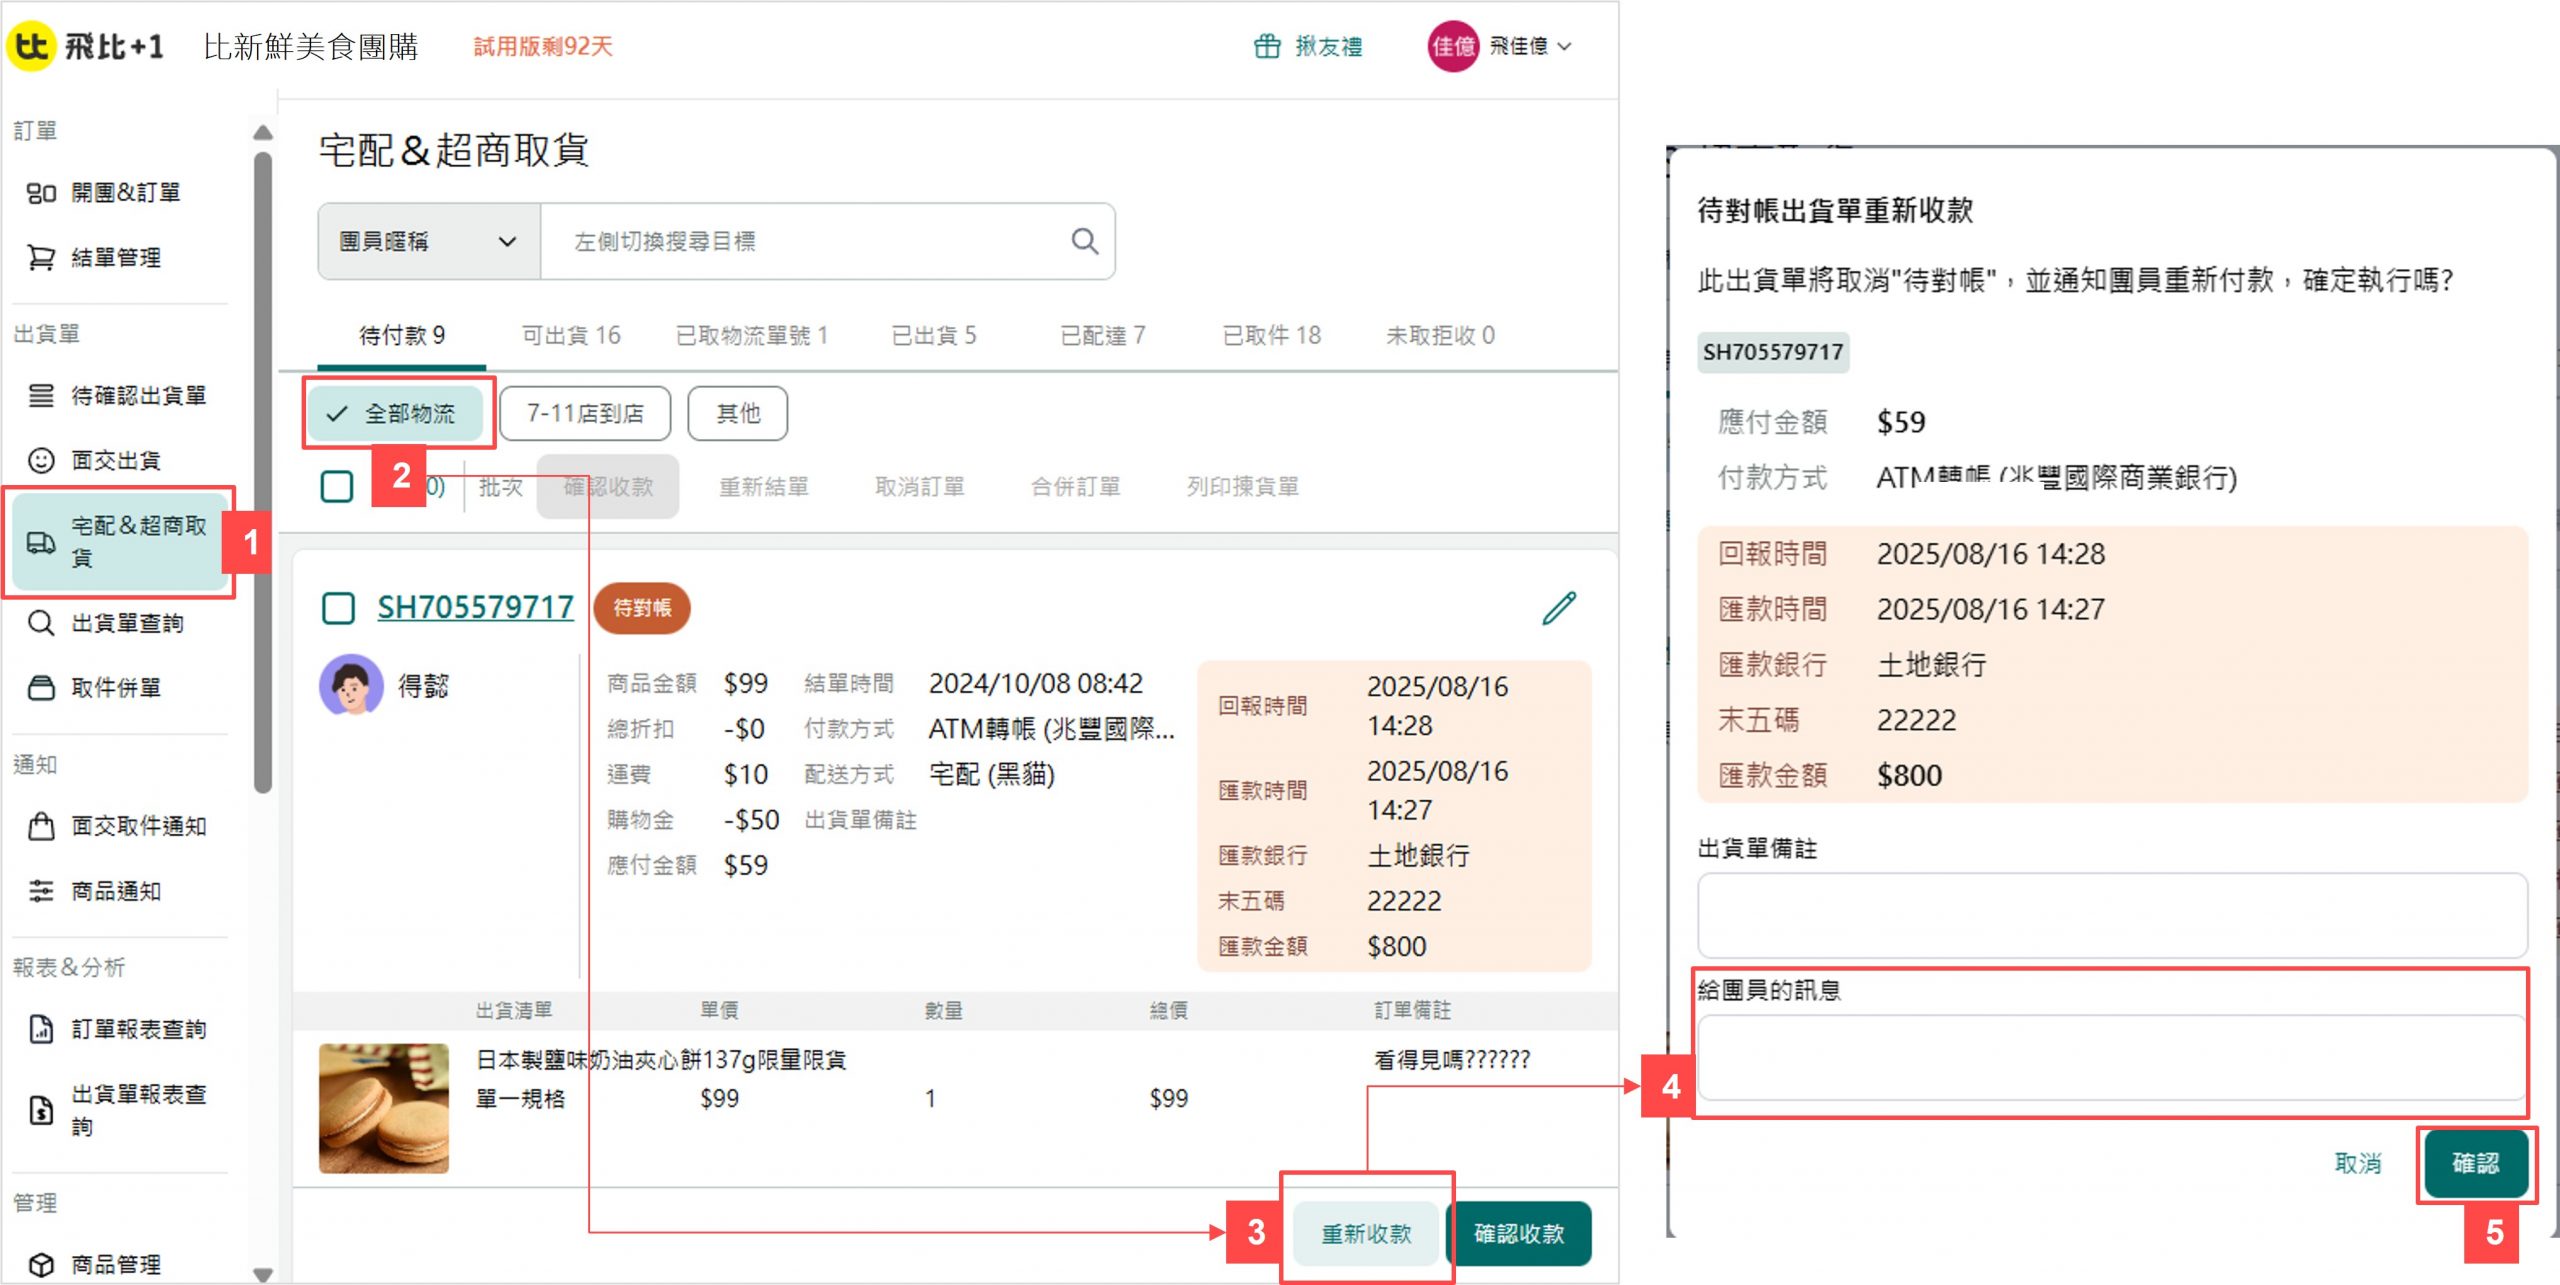The height and width of the screenshot is (1285, 2560).
Task: Open 開團&訂單 in the sidebar
Action: (x=125, y=193)
